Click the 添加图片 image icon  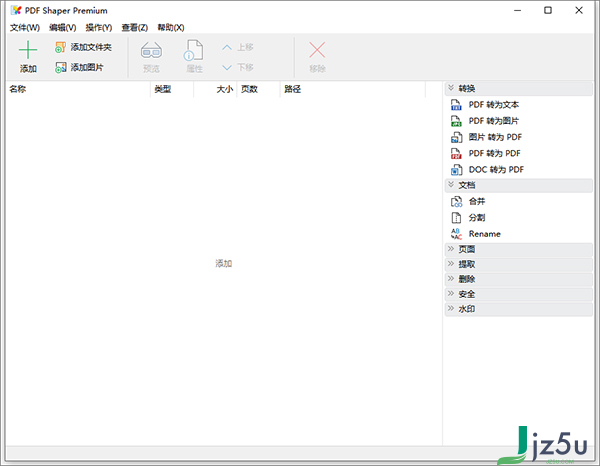coord(60,67)
